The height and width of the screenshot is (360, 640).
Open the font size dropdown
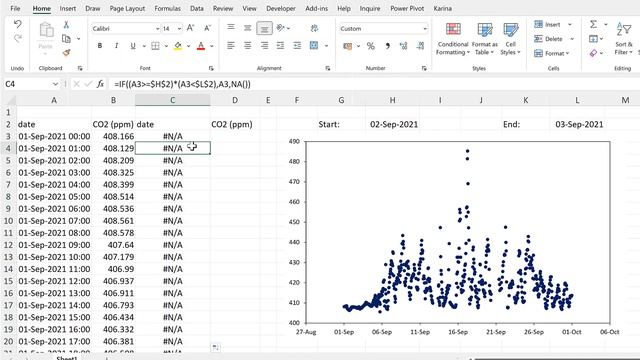point(179,29)
